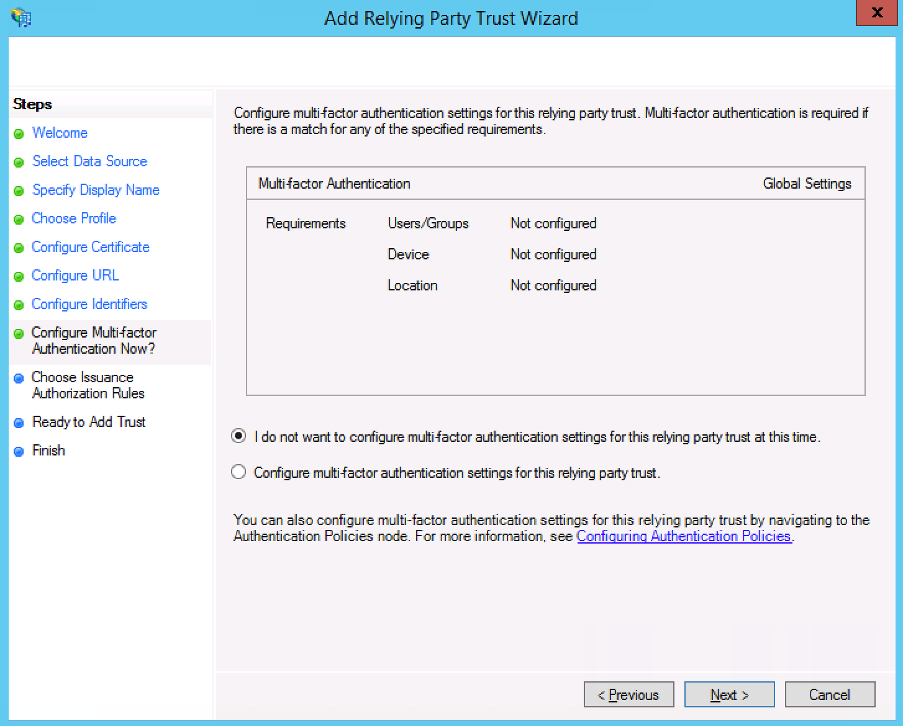Screen dimensions: 904x726
Task: Close the wizard with red X button
Action: [x=877, y=14]
